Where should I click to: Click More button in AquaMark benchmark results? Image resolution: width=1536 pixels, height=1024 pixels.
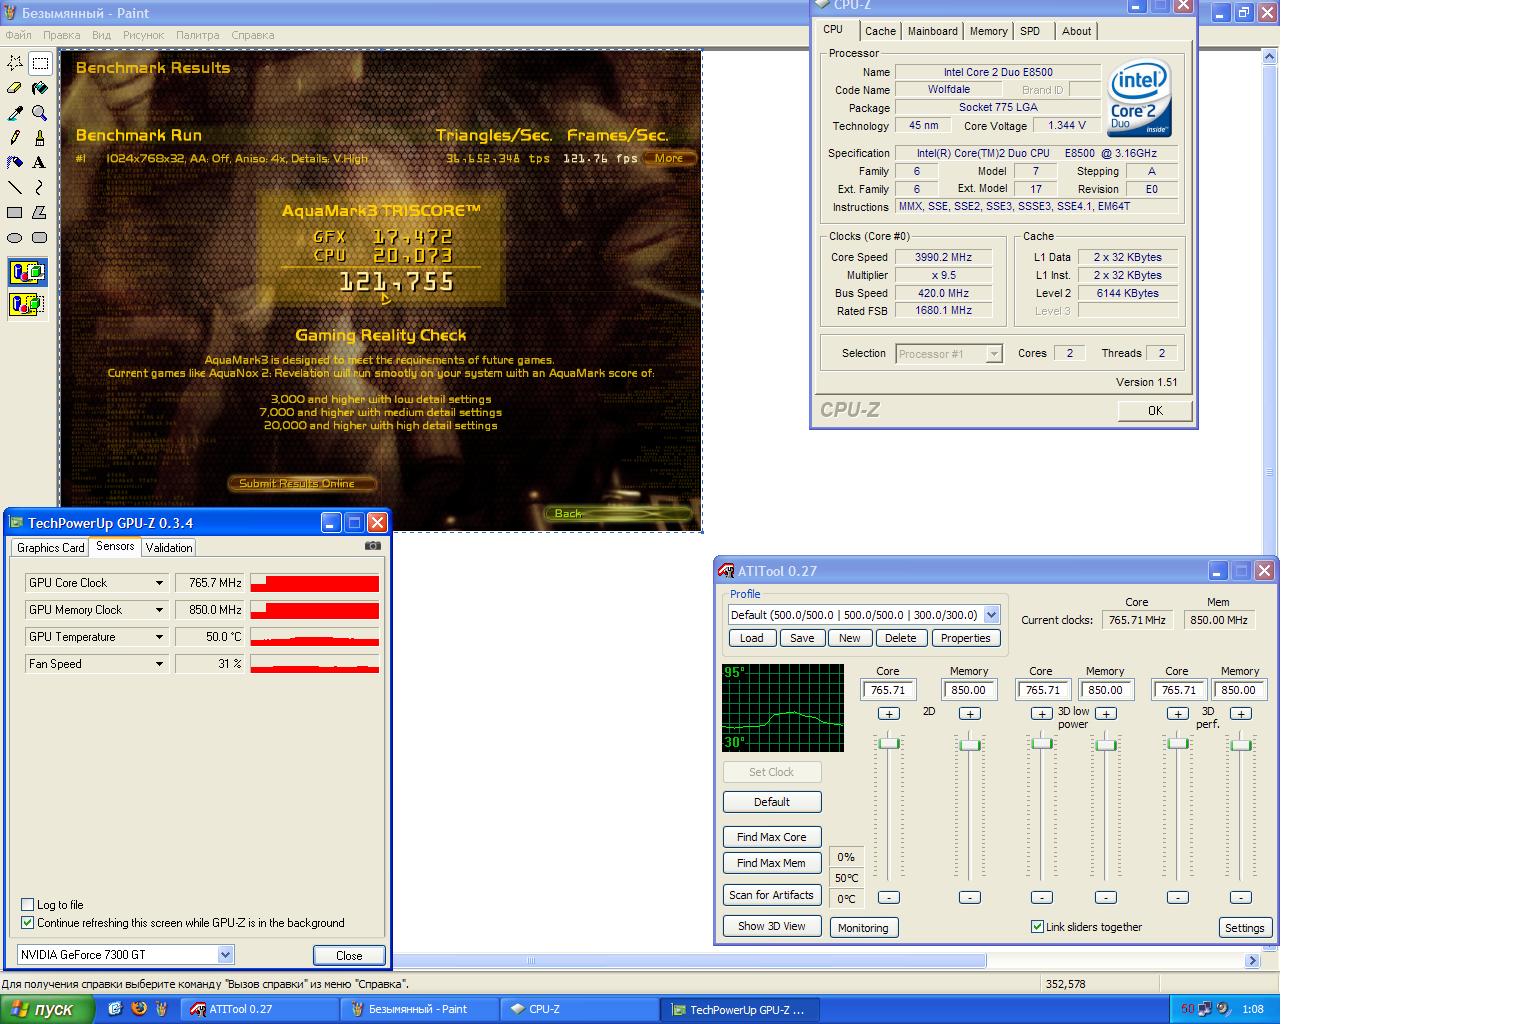click(668, 158)
